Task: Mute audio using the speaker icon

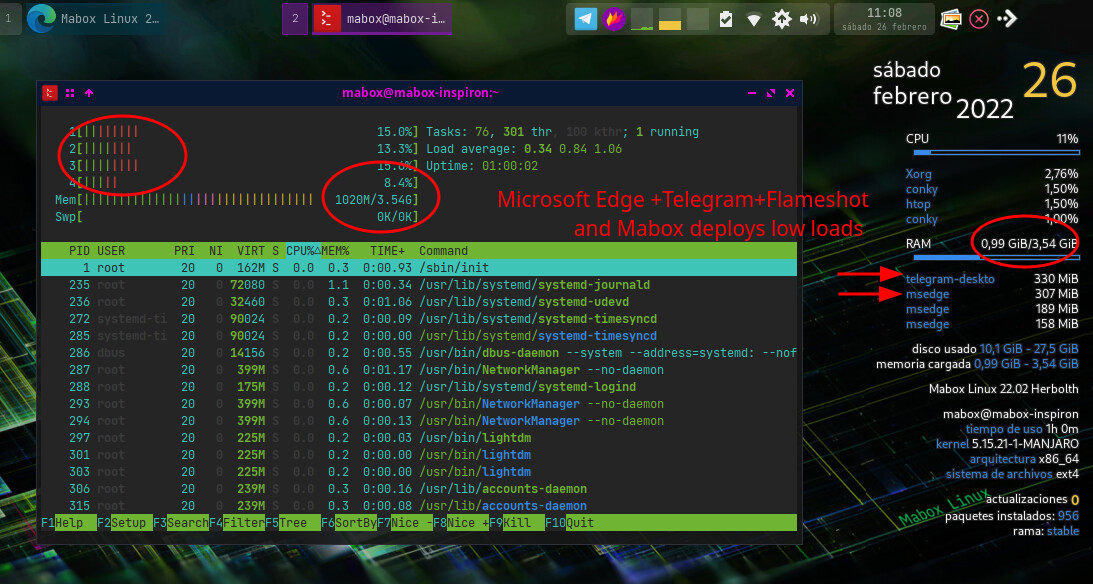Action: [x=808, y=17]
